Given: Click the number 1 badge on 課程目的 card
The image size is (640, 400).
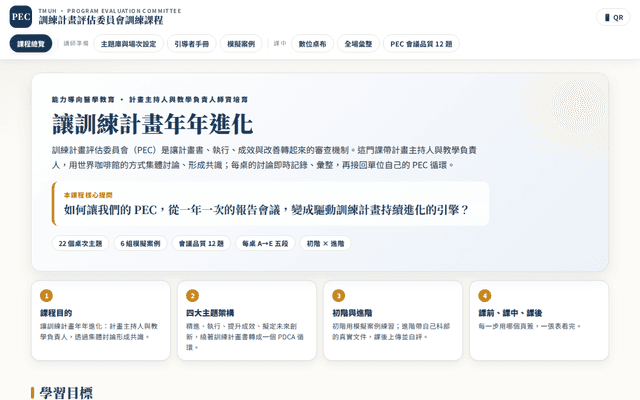Looking at the screenshot, I should click(46, 296).
